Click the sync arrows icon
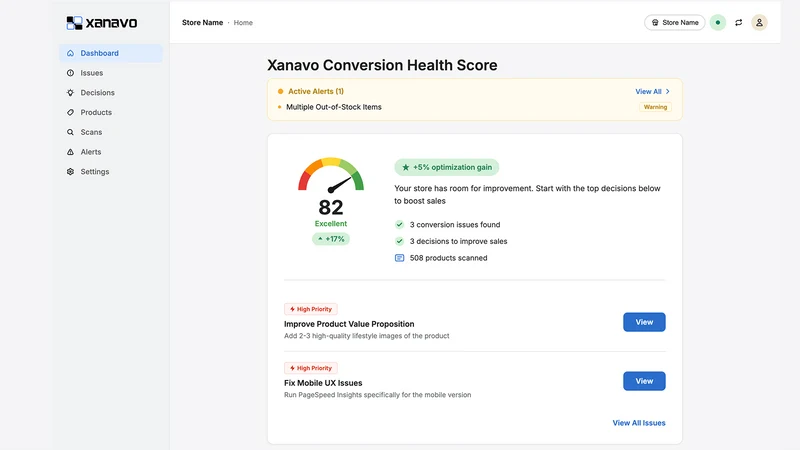The width and height of the screenshot is (800, 450). 738,22
